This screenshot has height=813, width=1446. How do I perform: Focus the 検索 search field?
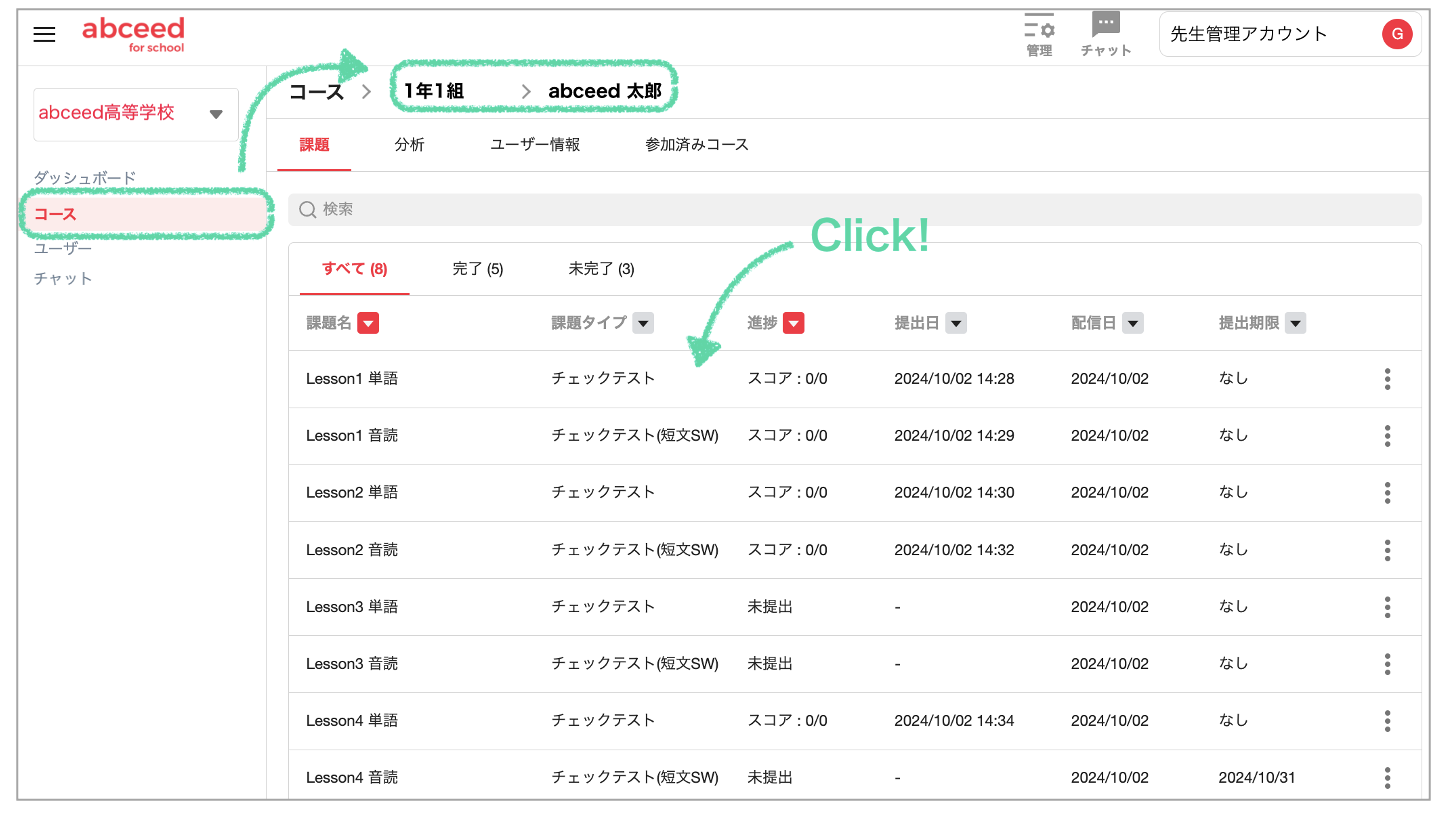point(855,209)
